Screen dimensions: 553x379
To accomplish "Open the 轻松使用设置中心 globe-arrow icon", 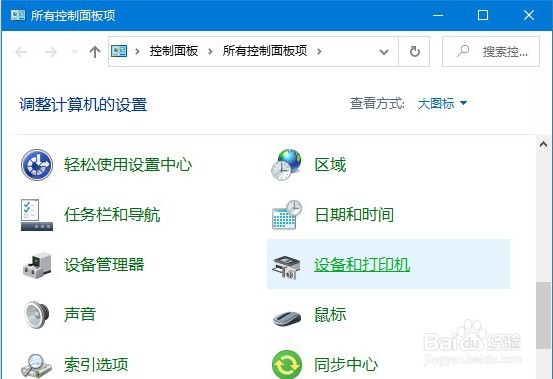I will point(37,165).
